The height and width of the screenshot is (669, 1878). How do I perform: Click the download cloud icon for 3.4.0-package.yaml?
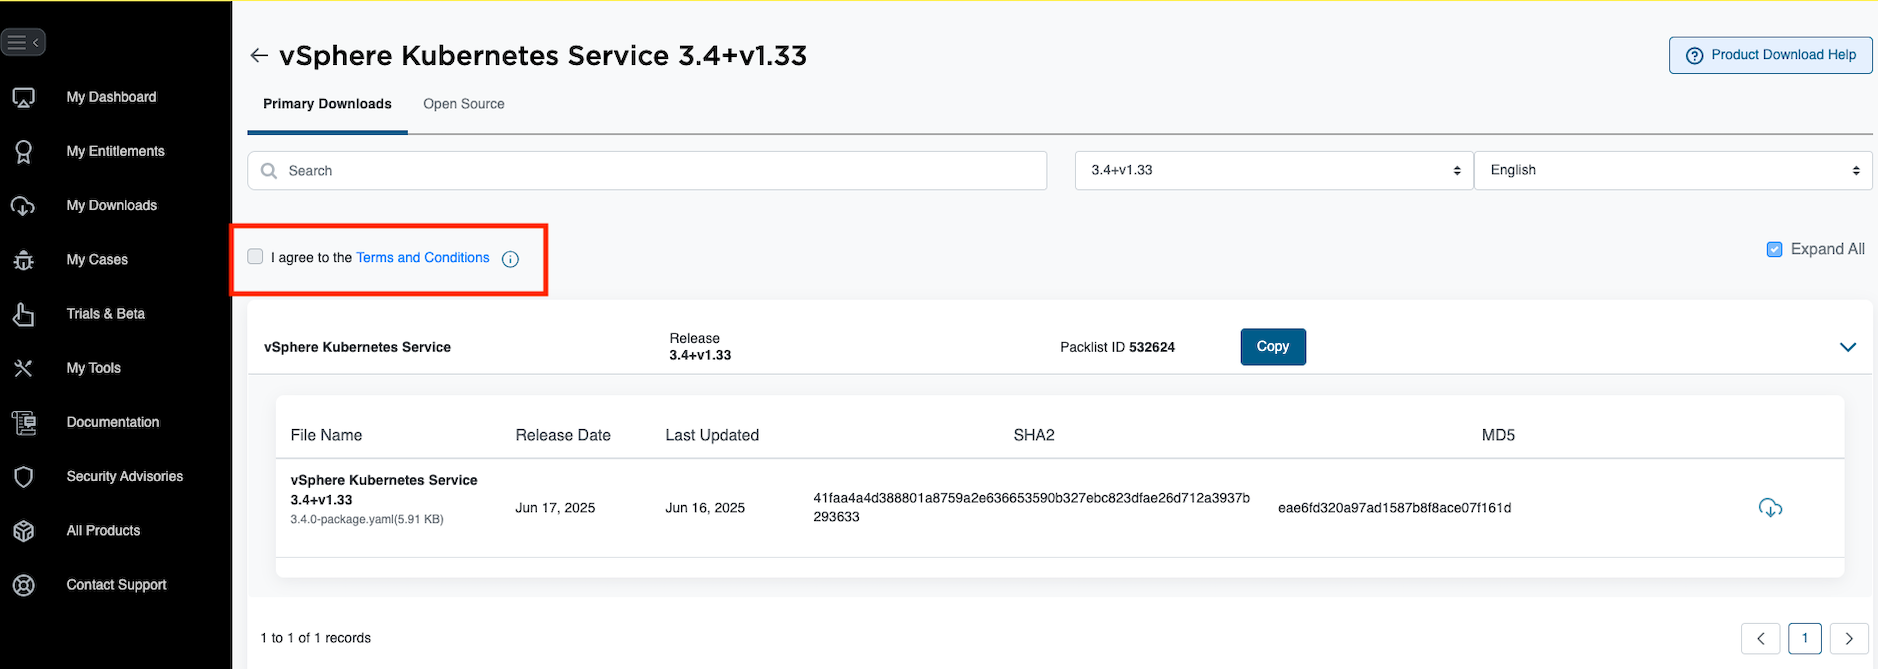point(1770,508)
